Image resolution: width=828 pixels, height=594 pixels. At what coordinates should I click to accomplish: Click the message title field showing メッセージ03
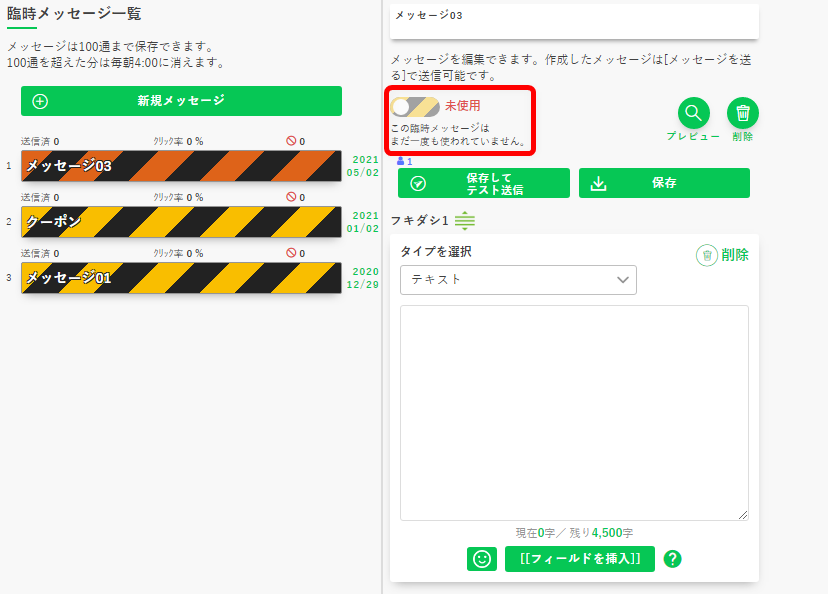pos(574,15)
